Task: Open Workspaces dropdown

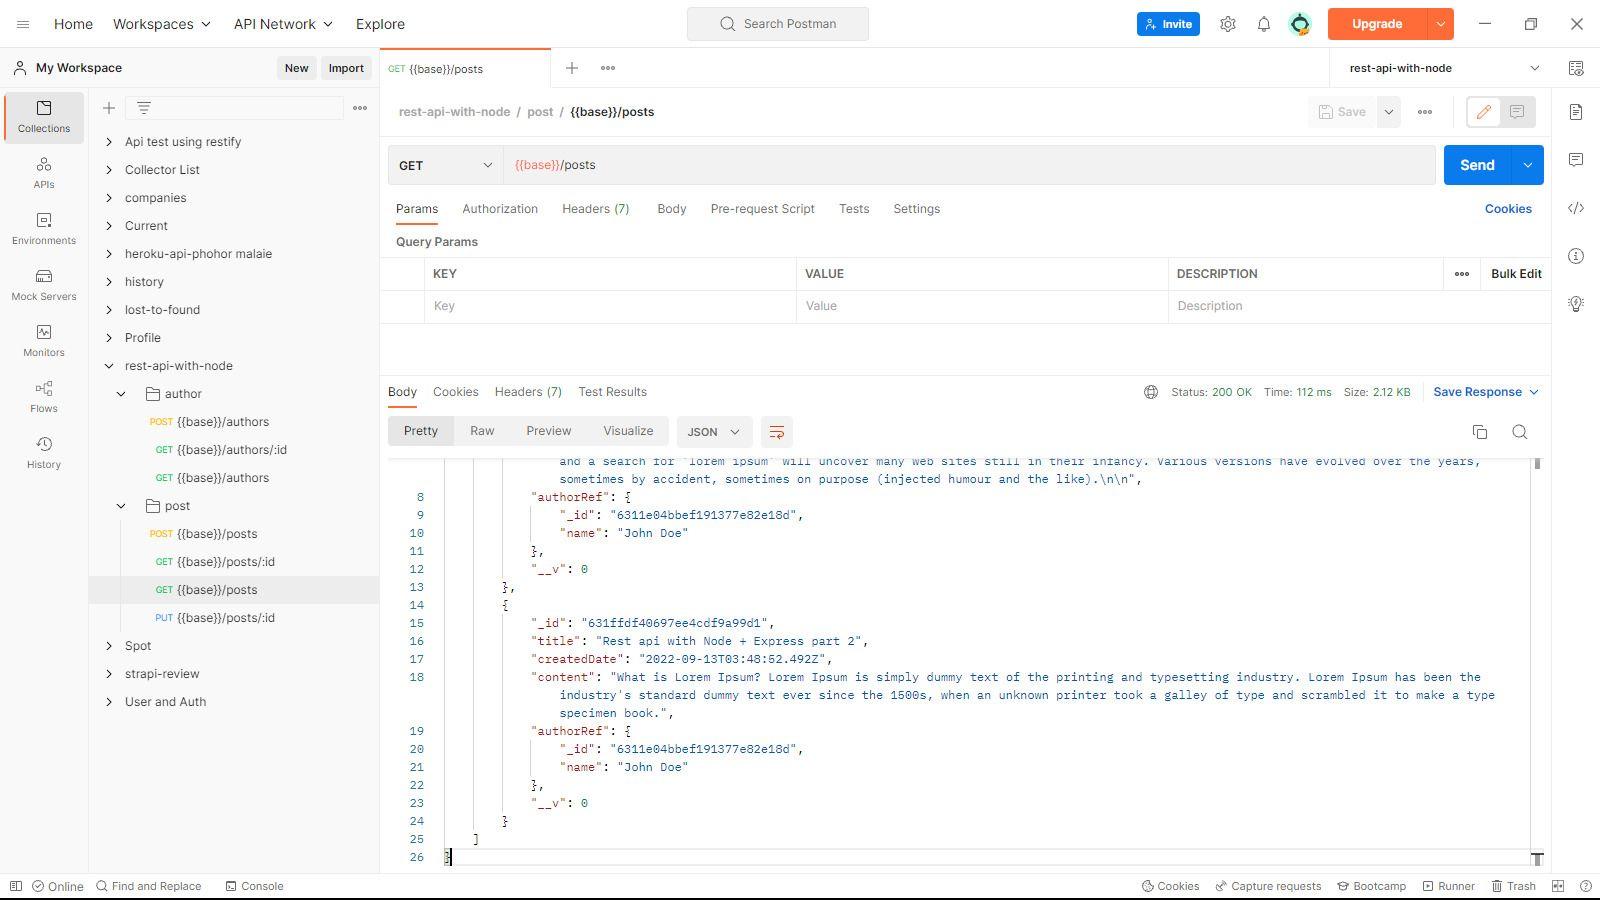Action: [162, 24]
